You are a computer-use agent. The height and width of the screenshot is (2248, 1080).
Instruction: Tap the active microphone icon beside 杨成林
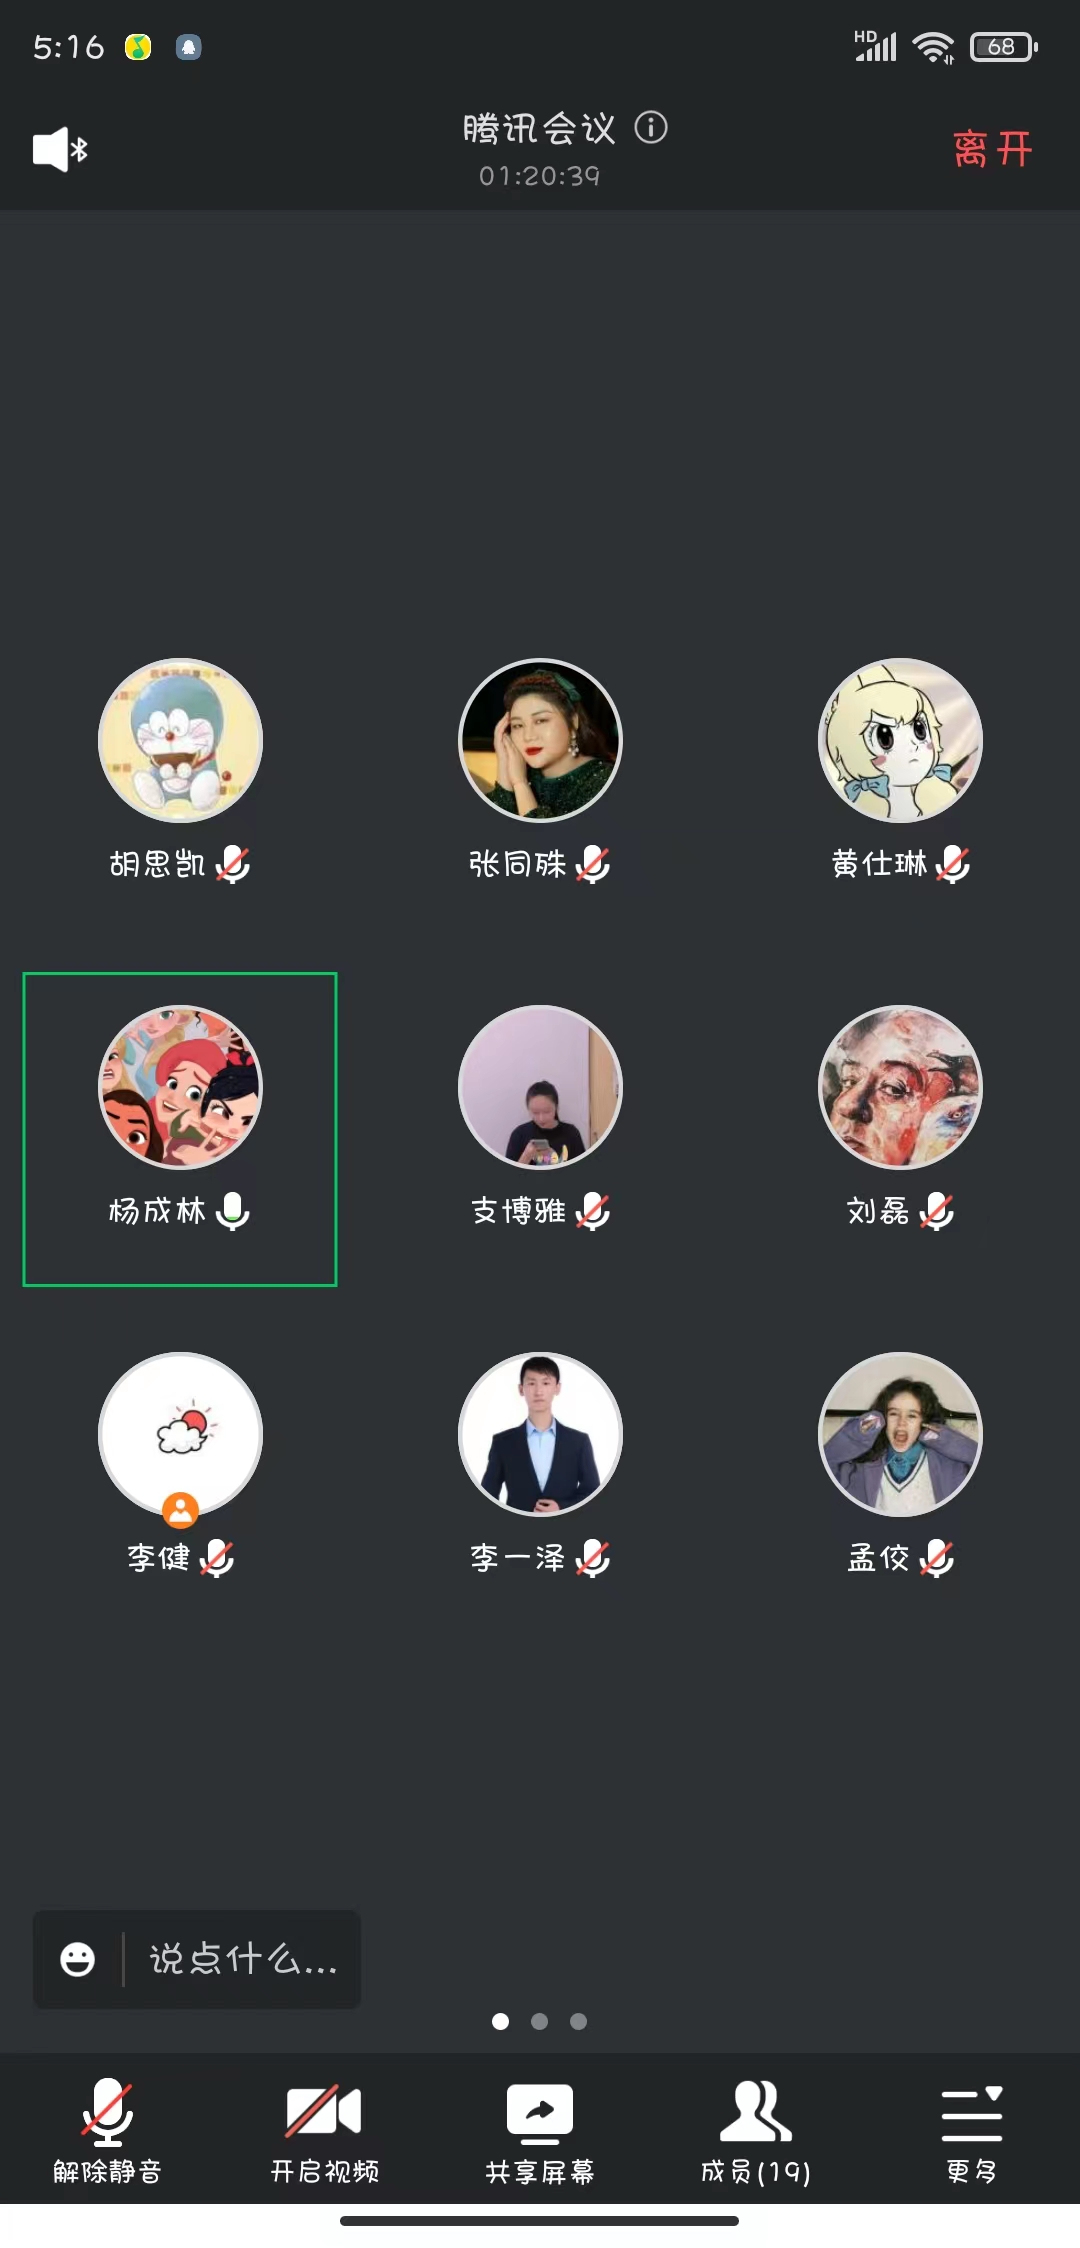(x=233, y=1211)
